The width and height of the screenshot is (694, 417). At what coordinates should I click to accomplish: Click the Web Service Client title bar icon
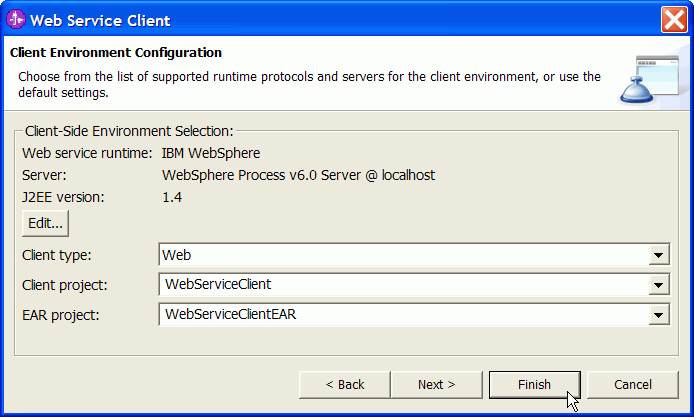pyautogui.click(x=16, y=19)
